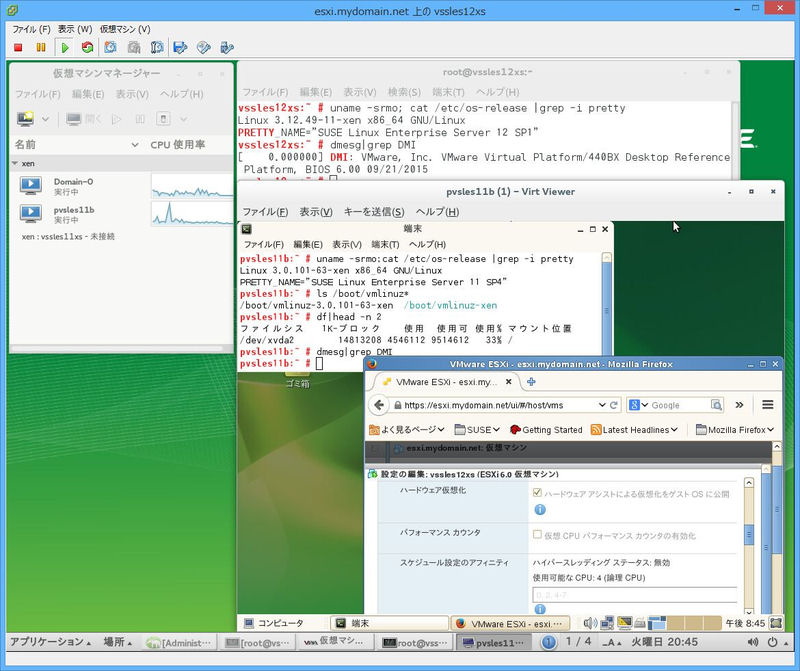Screen dimensions: 800x671
Task: Select the pvsles11b VM row in manager
Action: click(121, 214)
